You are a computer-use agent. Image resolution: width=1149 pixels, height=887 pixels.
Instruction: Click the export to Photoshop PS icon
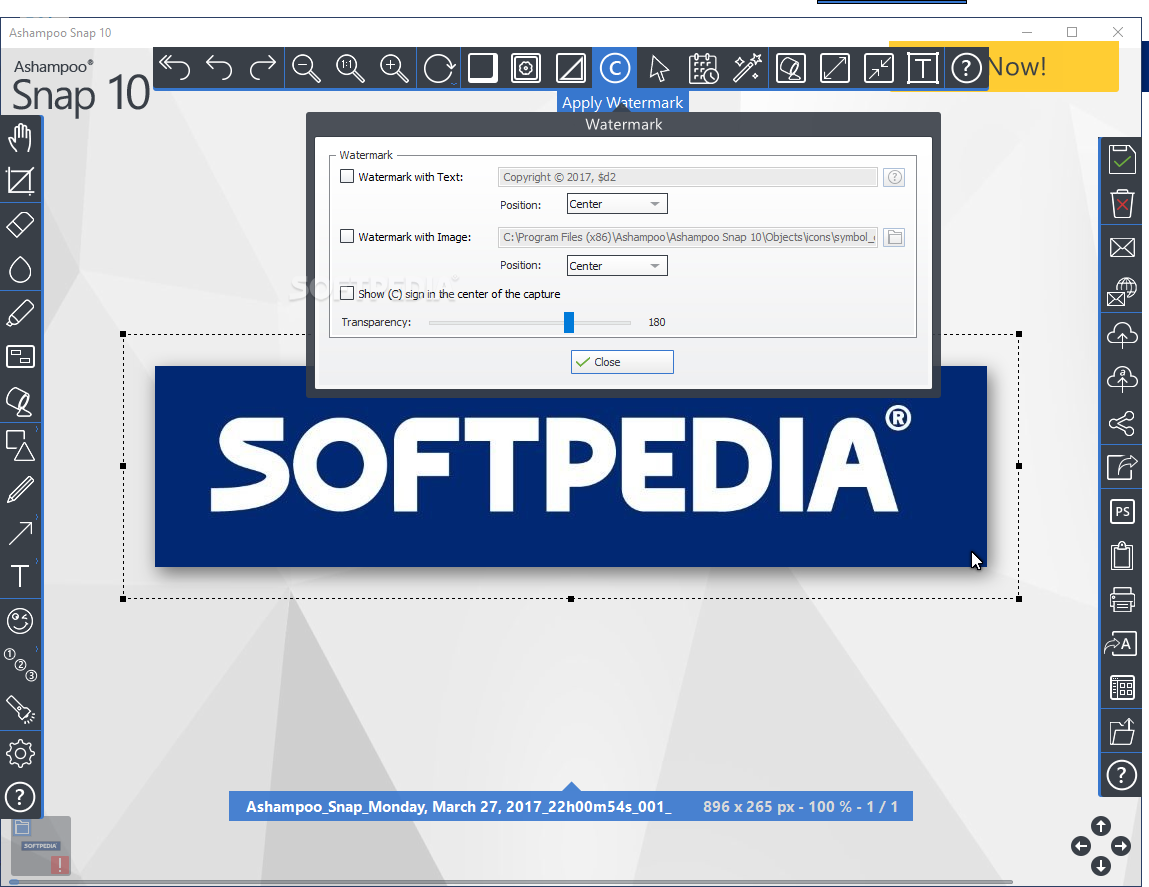[x=1122, y=511]
